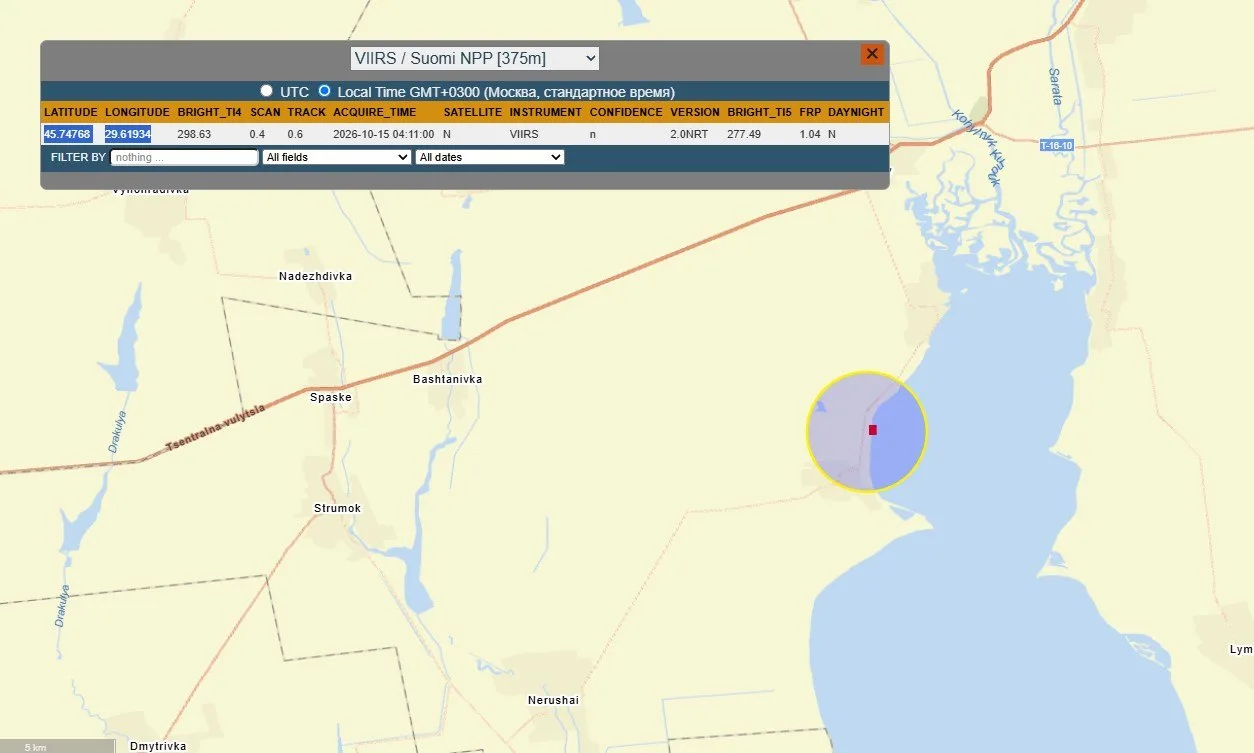
Task: Click the FRP column header
Action: point(810,112)
